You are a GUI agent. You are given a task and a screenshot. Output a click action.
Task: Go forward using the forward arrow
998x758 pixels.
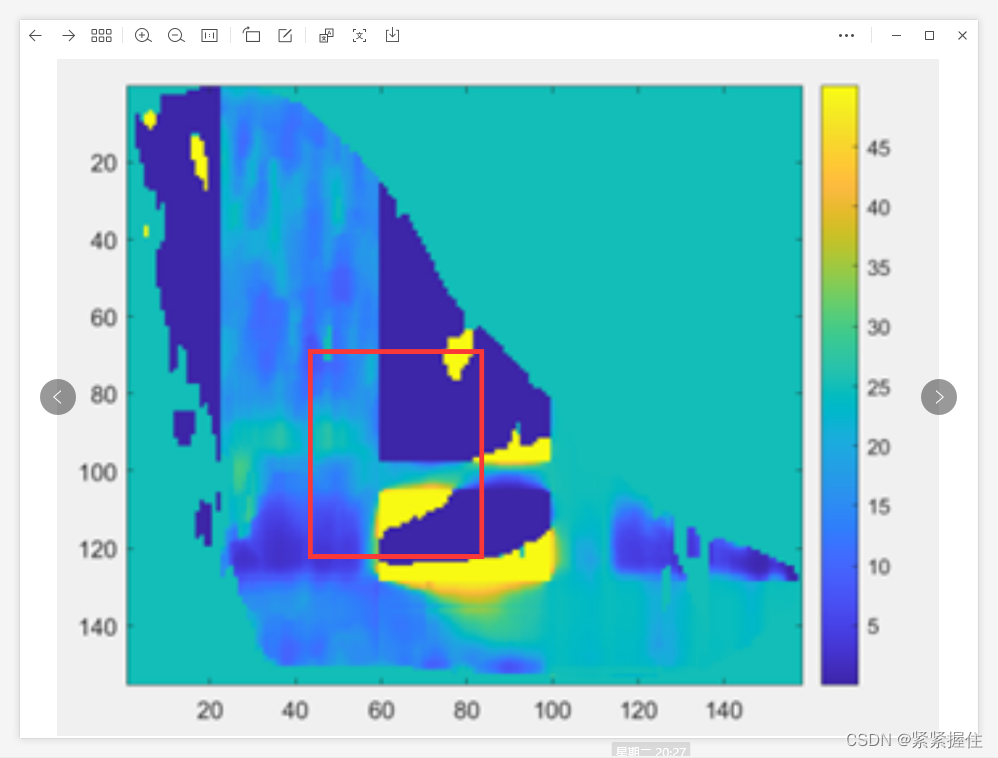(68, 35)
